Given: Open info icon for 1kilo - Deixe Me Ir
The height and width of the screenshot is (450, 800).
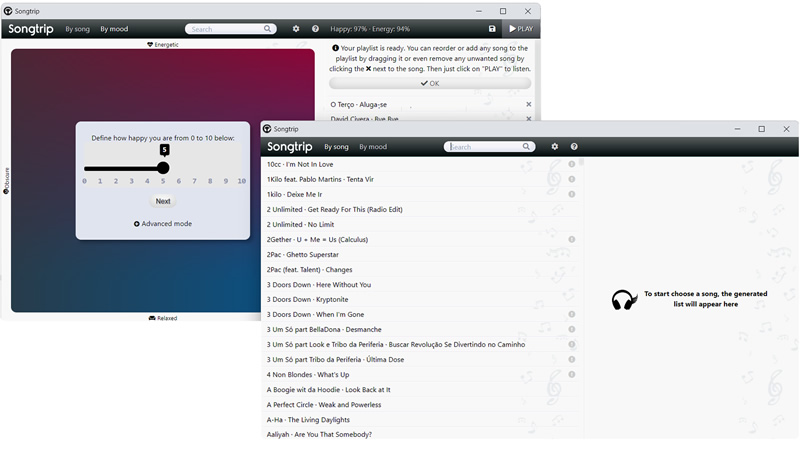Looking at the screenshot, I should coord(571,194).
